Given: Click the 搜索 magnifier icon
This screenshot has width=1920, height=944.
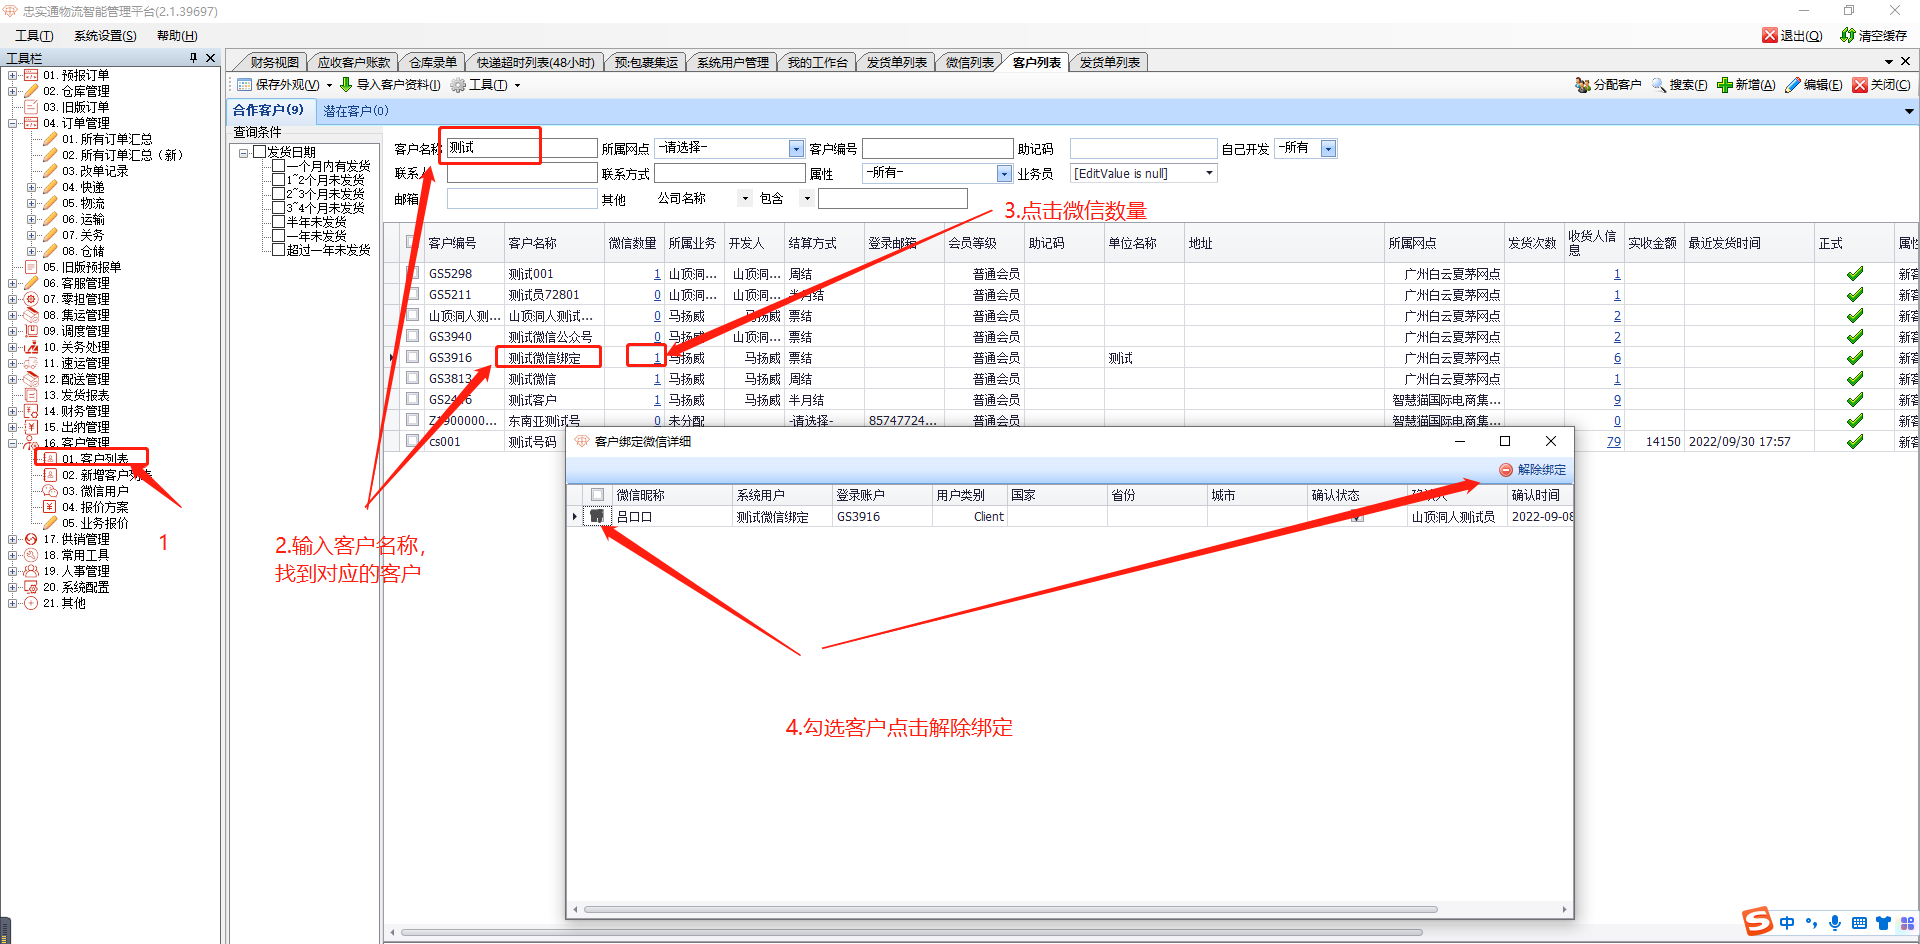Looking at the screenshot, I should pos(1658,85).
